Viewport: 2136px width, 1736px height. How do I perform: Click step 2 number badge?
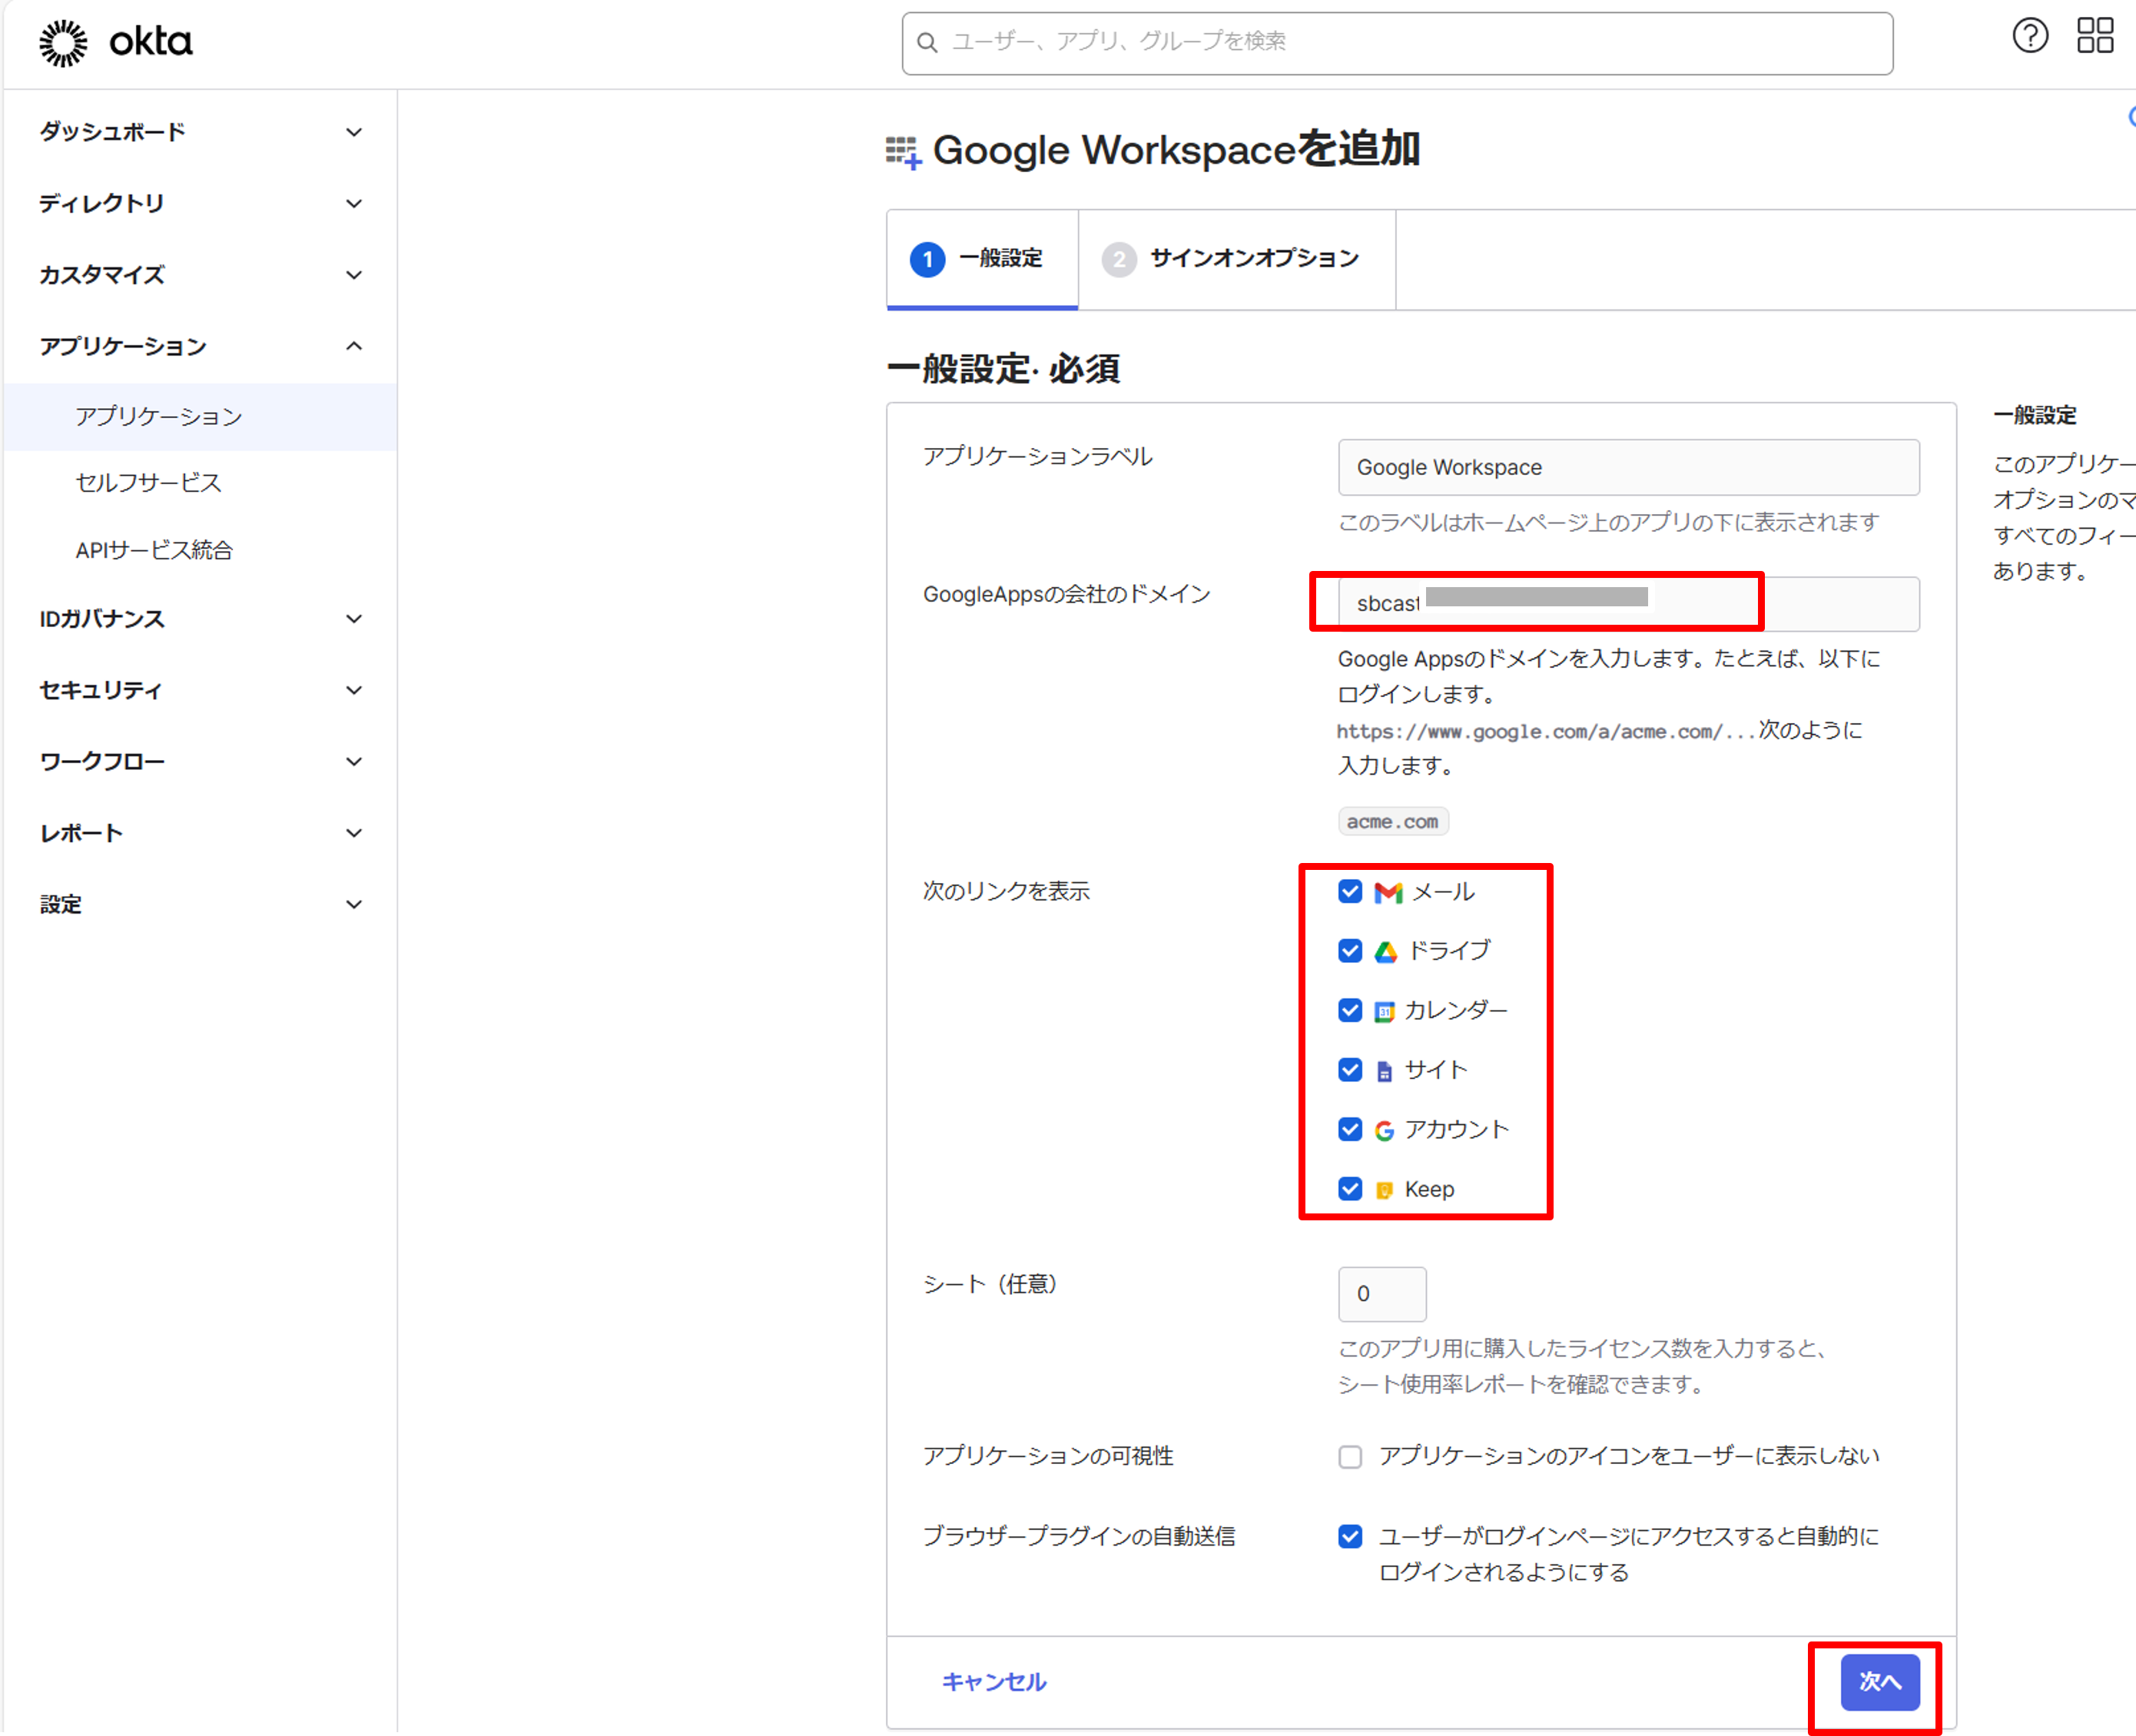point(1119,260)
